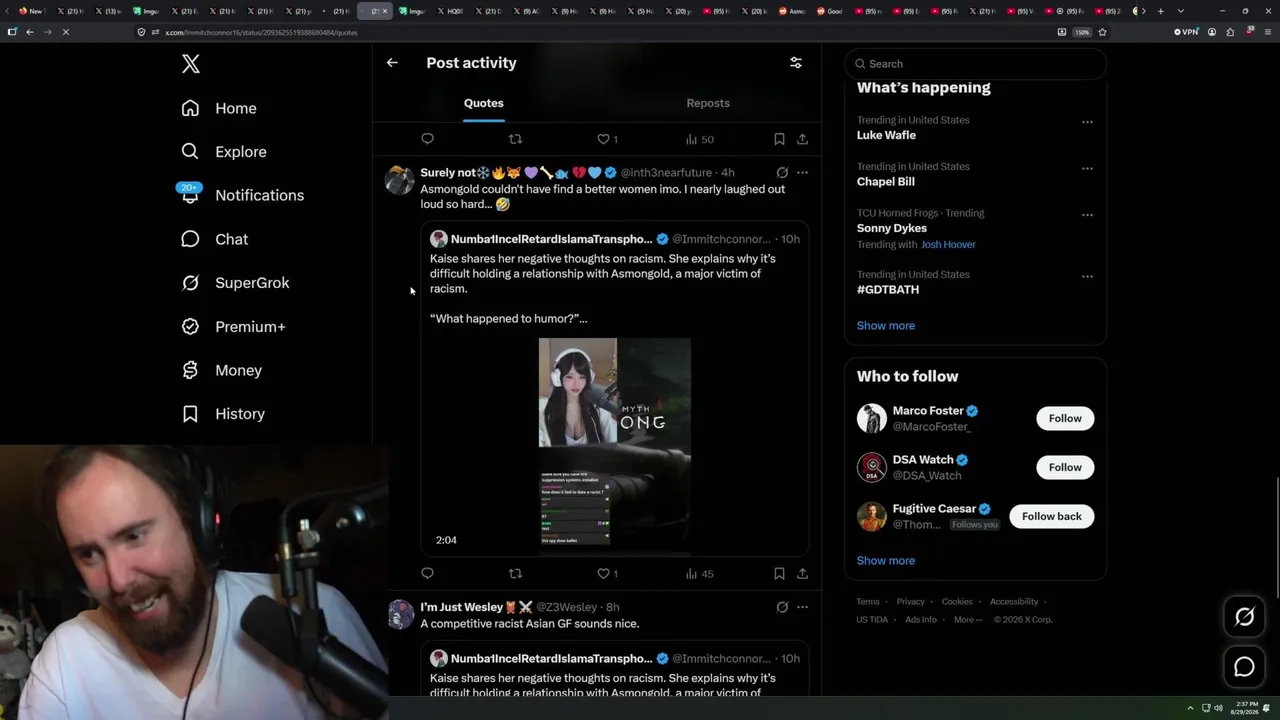Open the X logo home link

[x=191, y=64]
